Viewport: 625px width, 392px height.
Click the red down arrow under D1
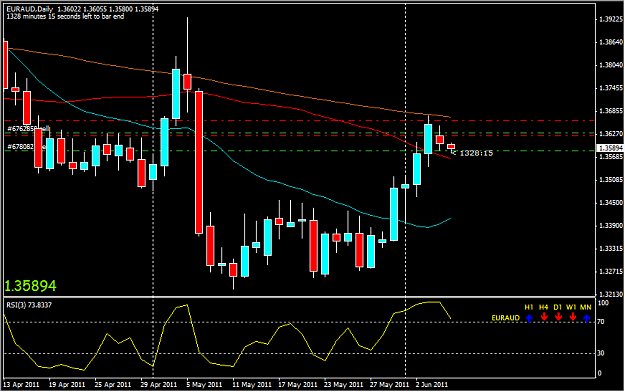558,318
